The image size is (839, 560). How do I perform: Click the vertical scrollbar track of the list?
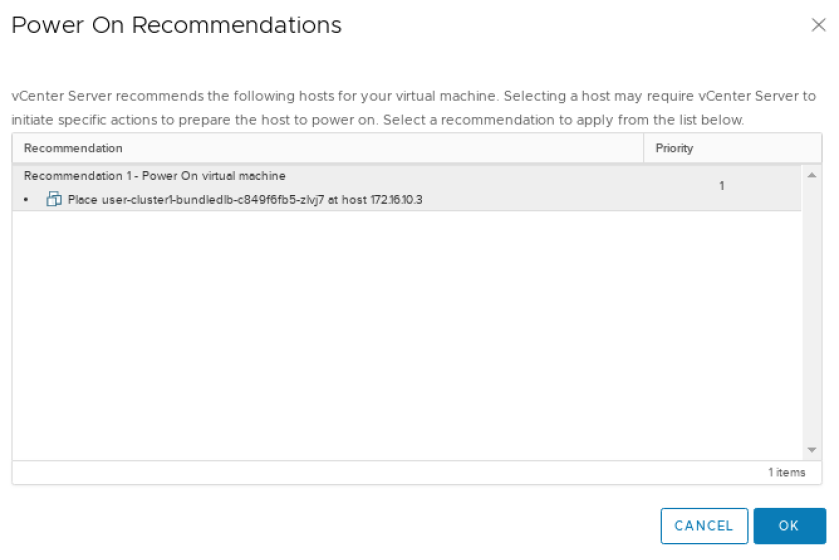click(x=811, y=320)
